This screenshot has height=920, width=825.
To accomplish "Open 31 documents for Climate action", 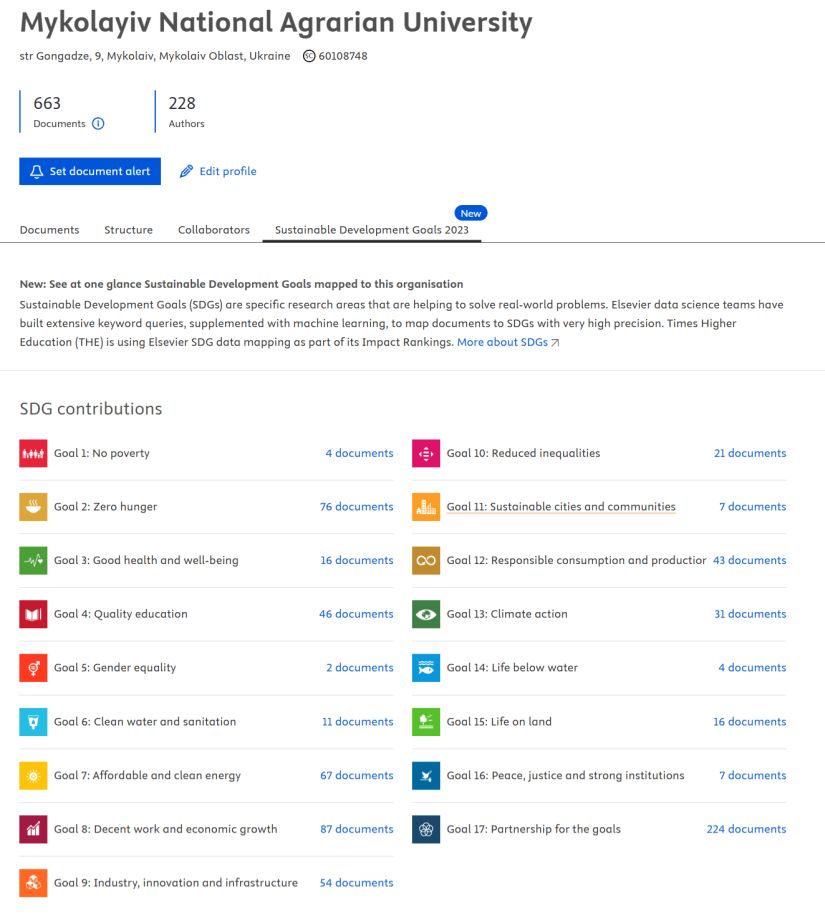I will pyautogui.click(x=750, y=614).
